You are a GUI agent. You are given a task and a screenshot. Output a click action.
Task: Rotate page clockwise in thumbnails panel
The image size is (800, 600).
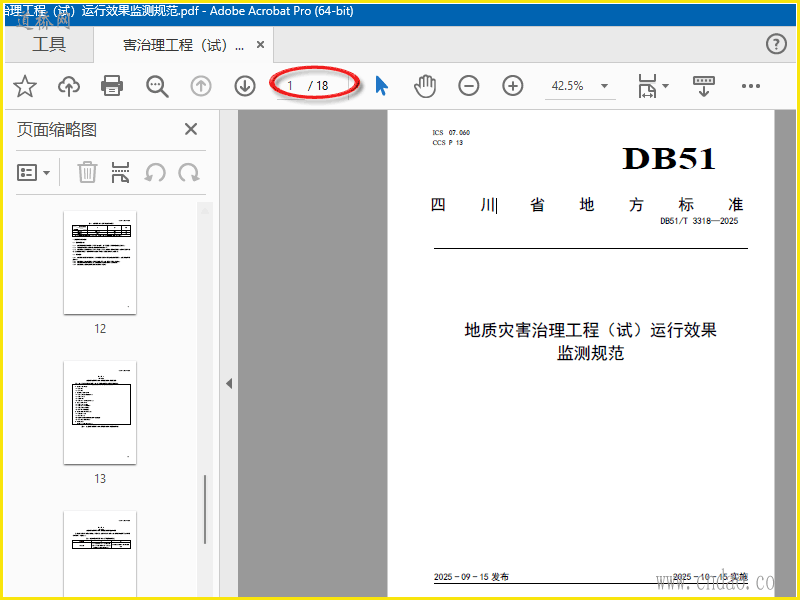coord(189,172)
